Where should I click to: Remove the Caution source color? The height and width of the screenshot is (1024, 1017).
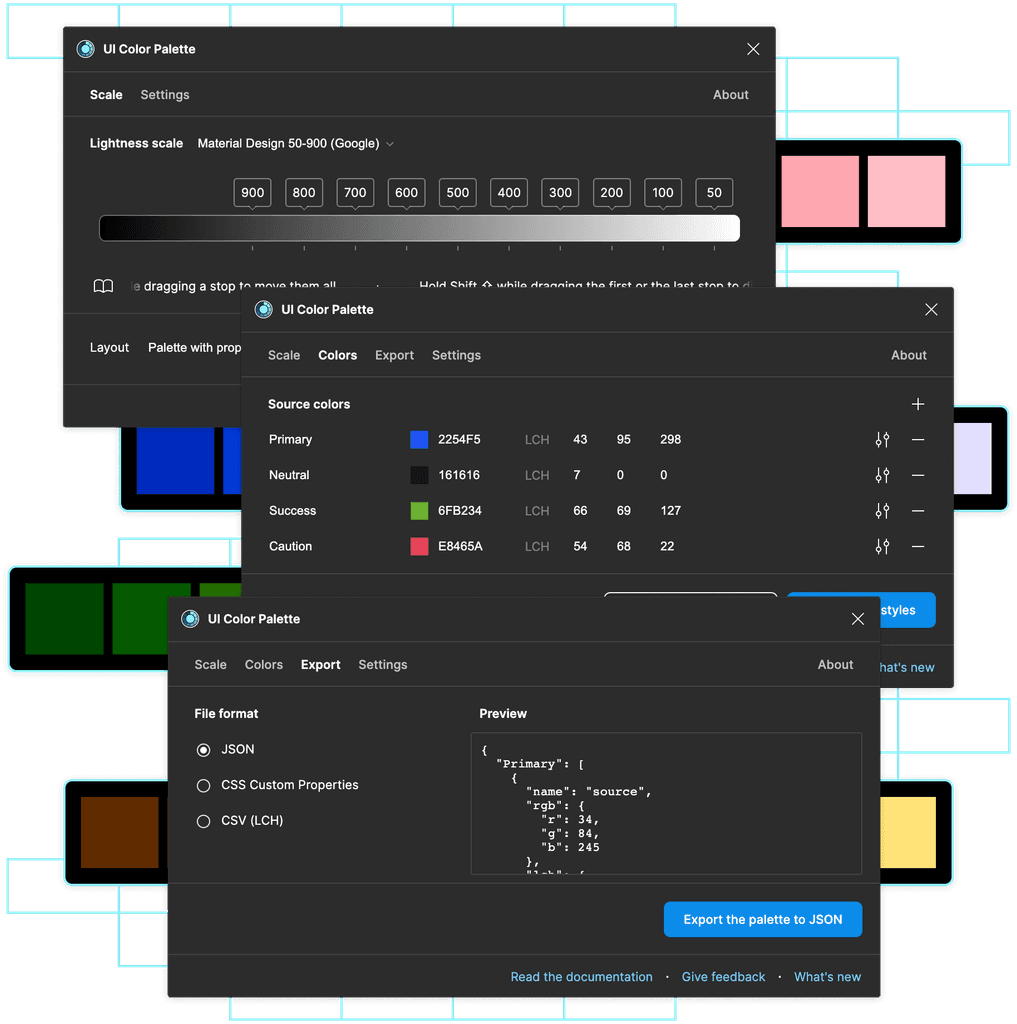tap(918, 546)
